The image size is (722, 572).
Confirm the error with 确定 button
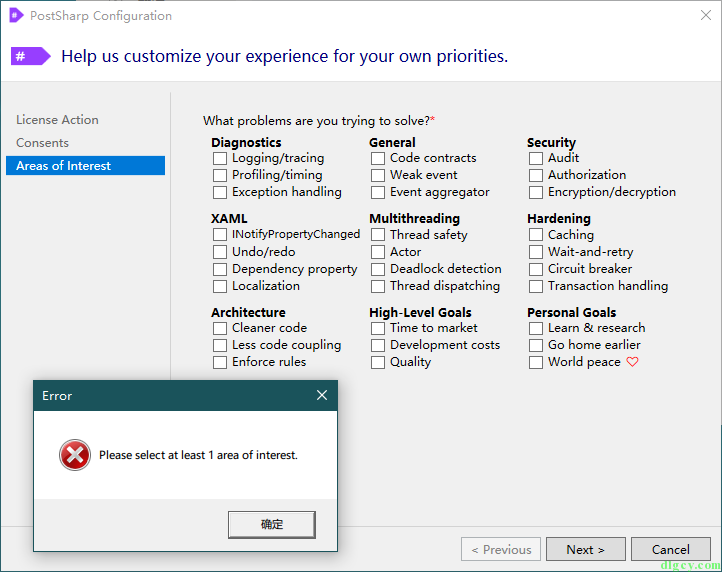[272, 524]
